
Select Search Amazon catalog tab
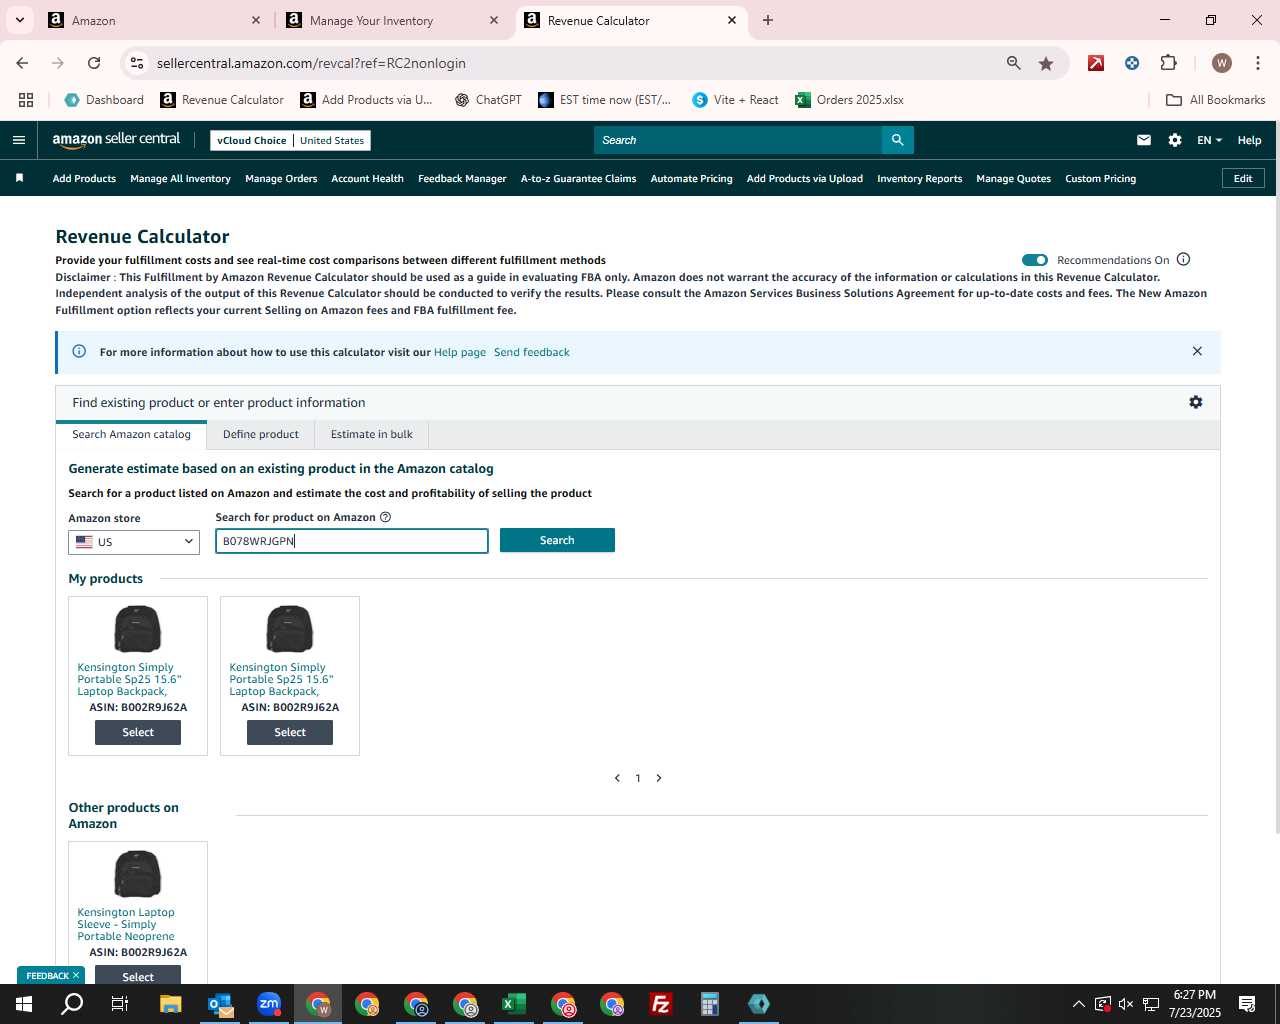tap(131, 434)
